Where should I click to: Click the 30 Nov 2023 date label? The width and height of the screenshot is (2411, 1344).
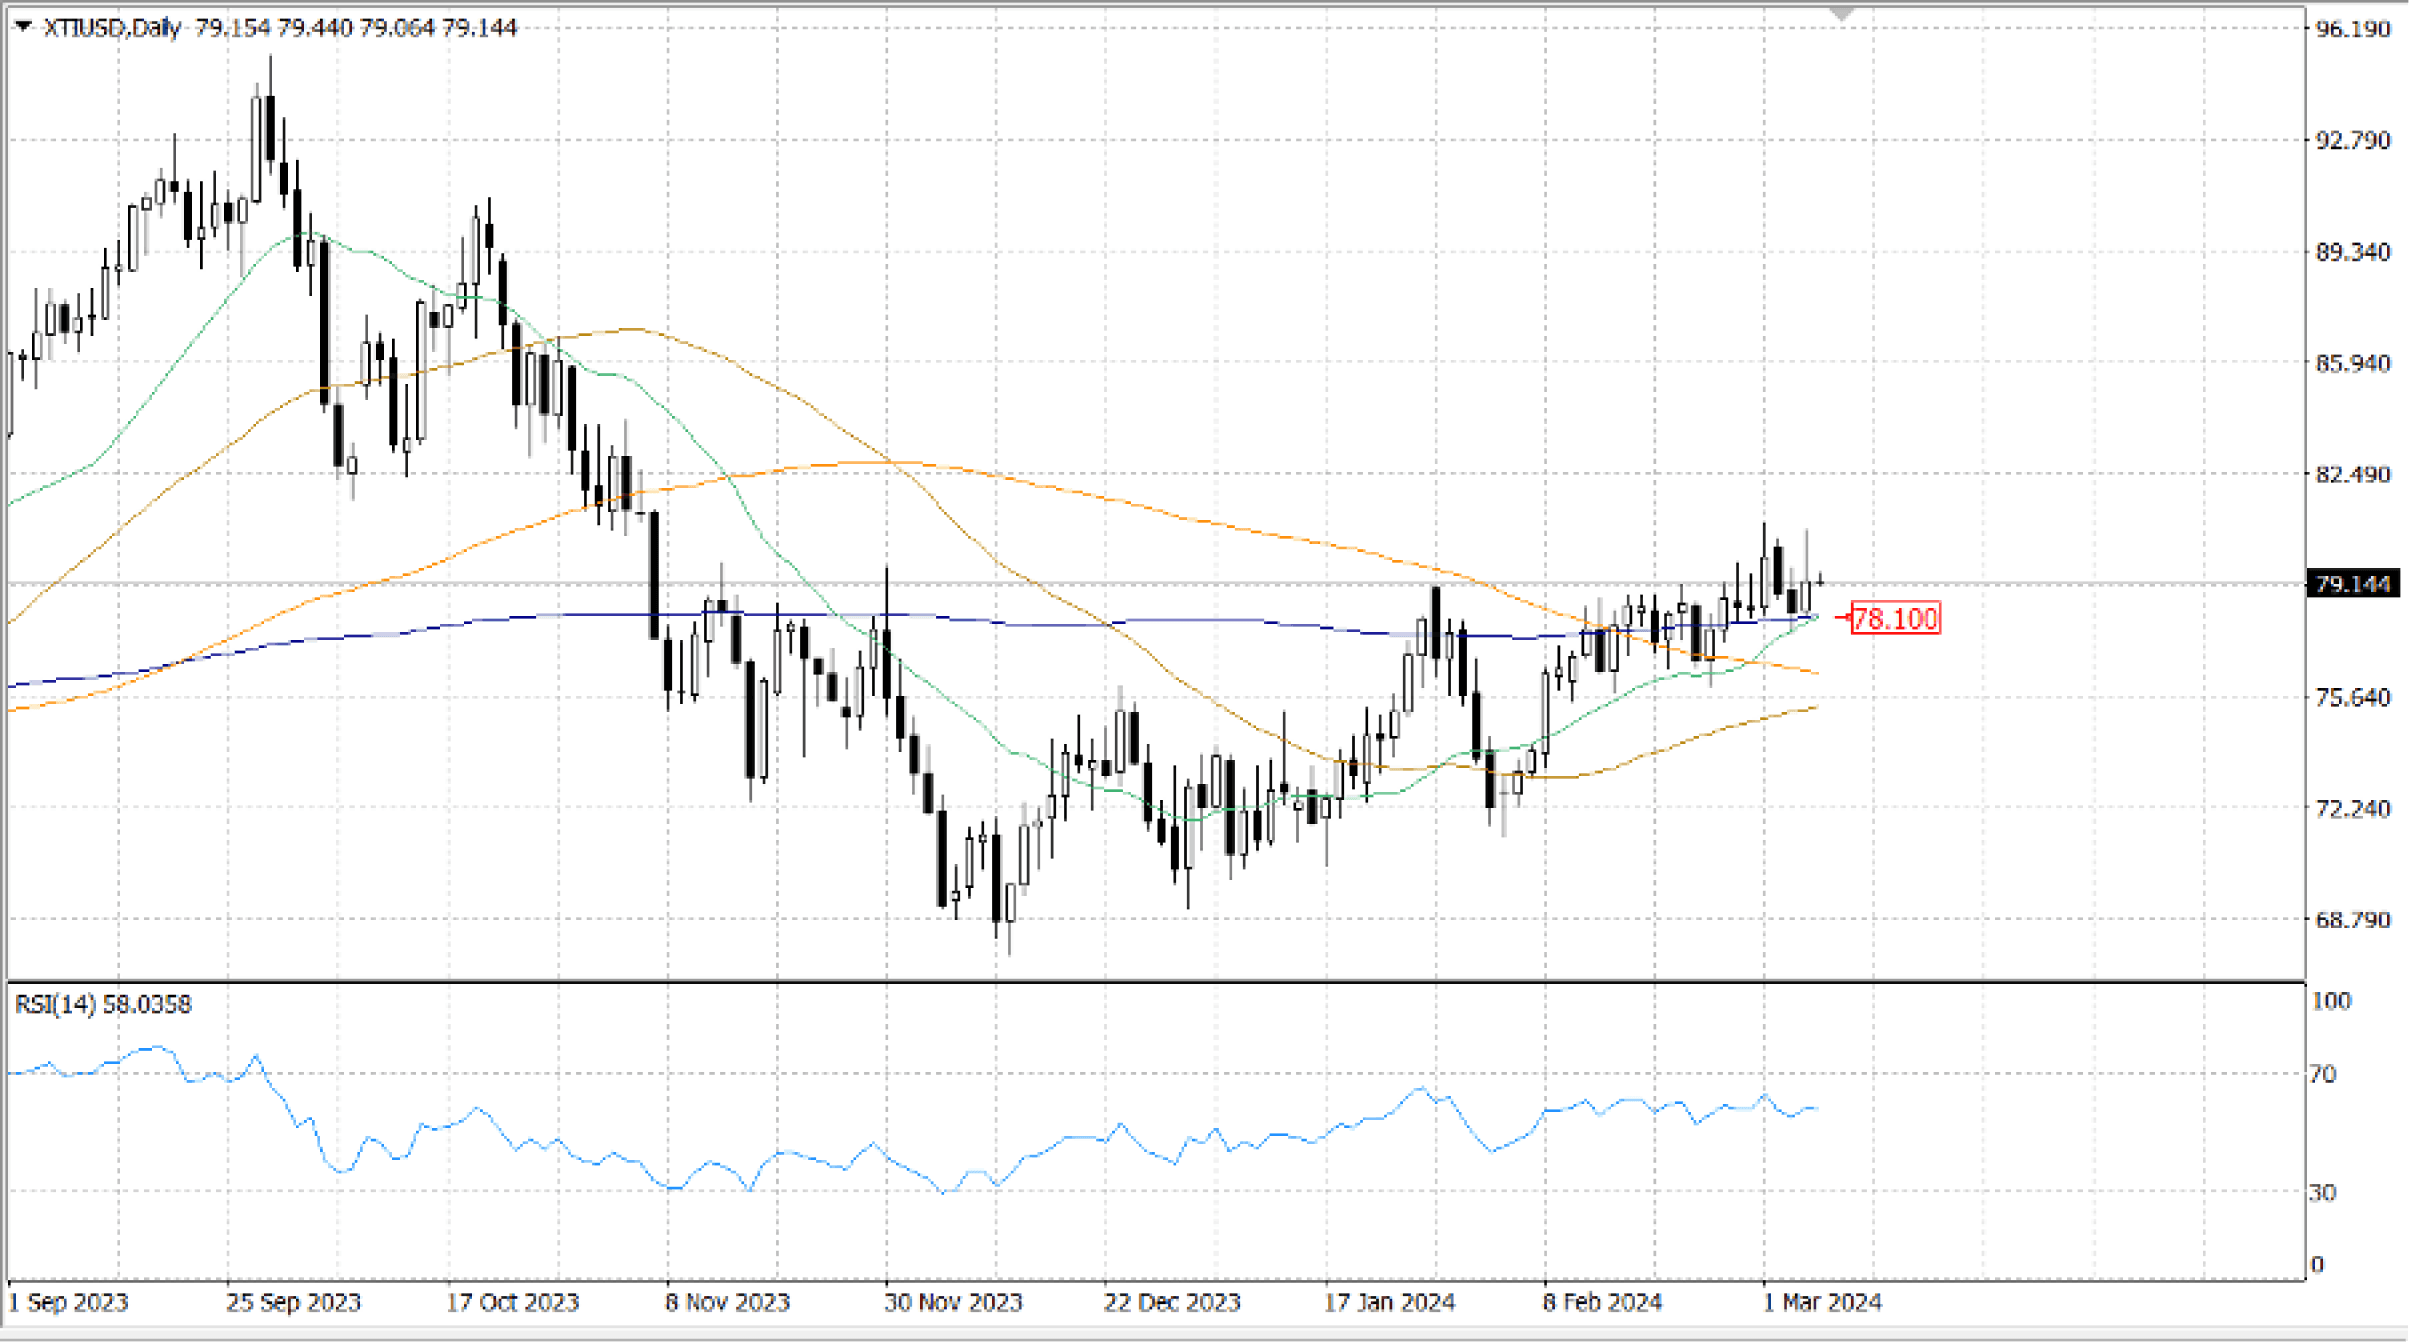click(953, 1302)
